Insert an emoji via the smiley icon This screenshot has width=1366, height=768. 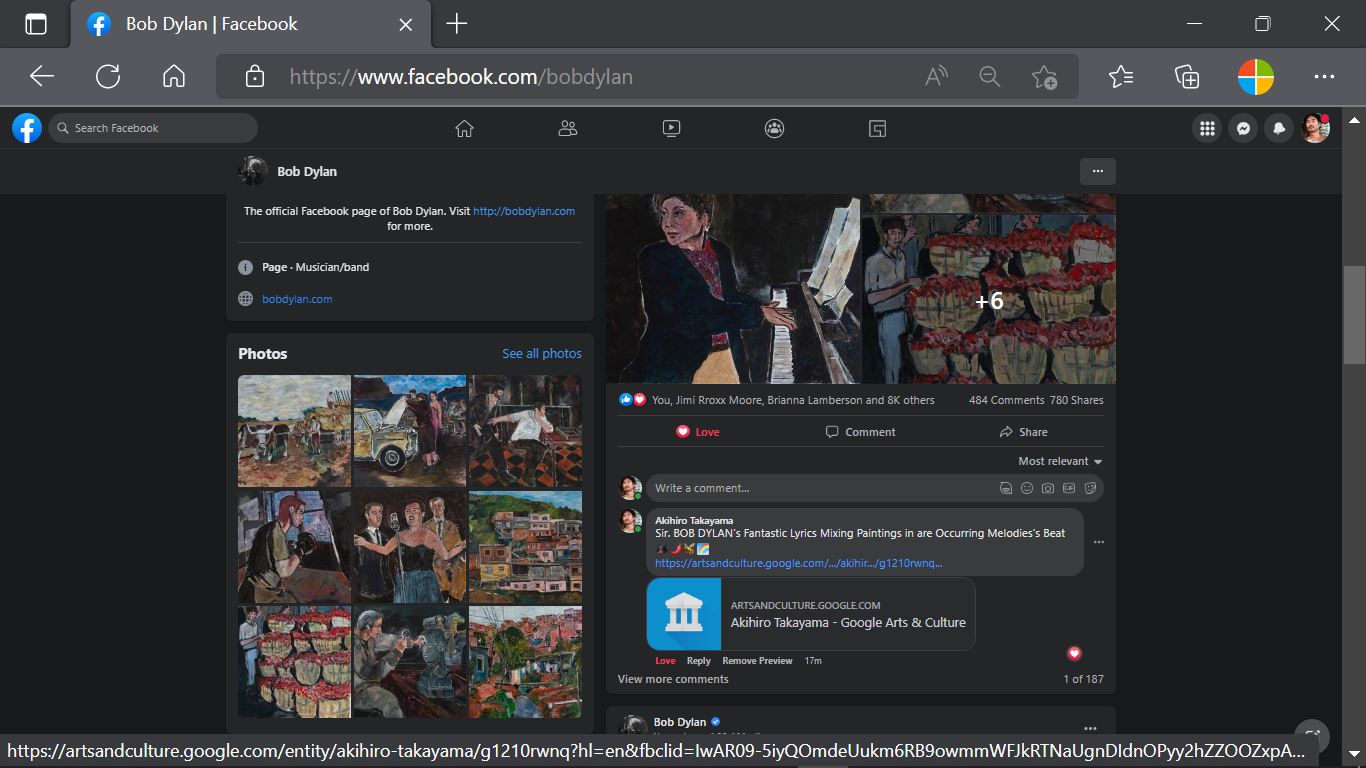pos(1027,488)
